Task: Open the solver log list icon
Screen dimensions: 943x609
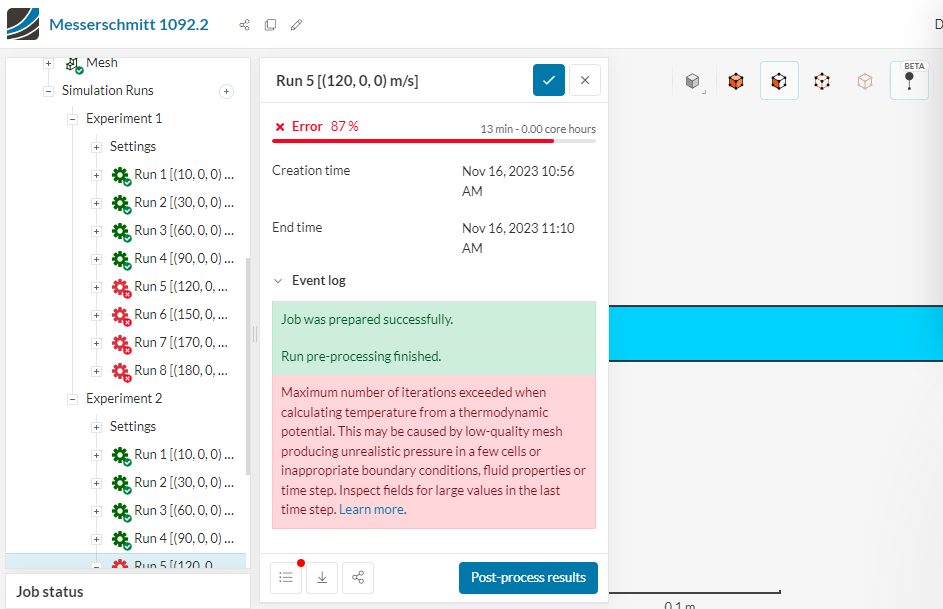Action: [x=286, y=578]
